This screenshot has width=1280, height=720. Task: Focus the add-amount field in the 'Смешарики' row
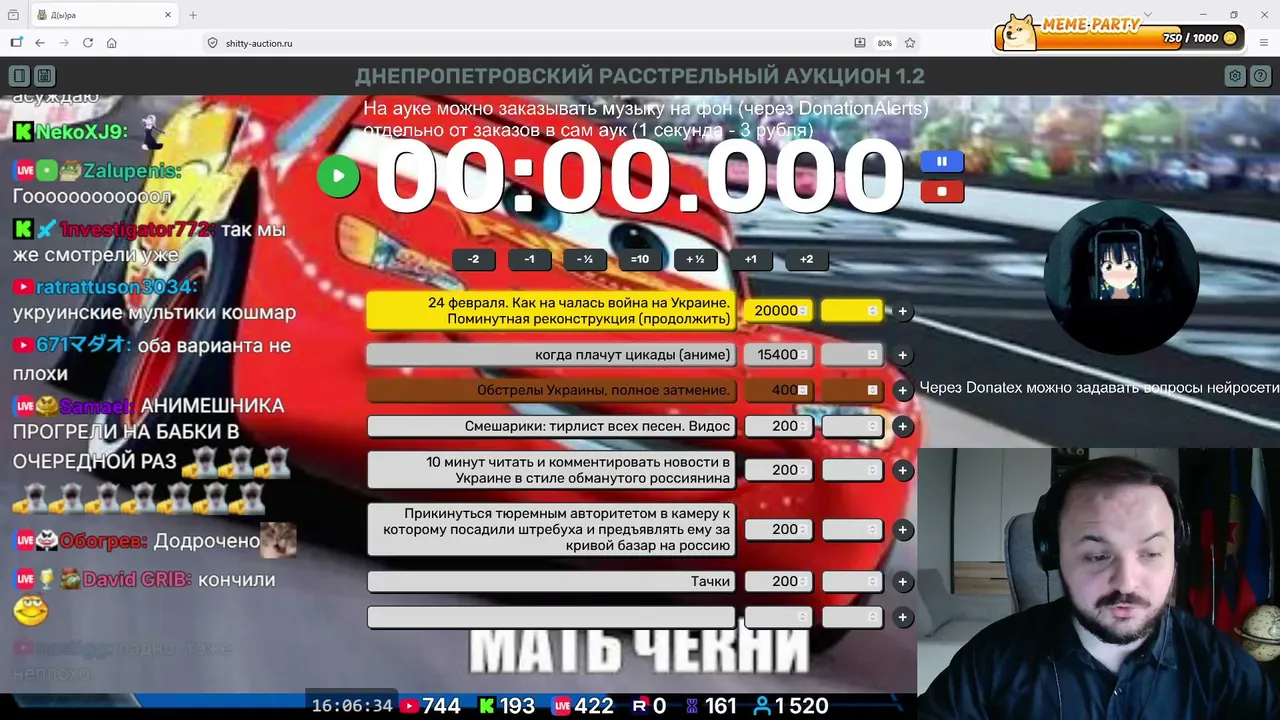[x=852, y=426]
